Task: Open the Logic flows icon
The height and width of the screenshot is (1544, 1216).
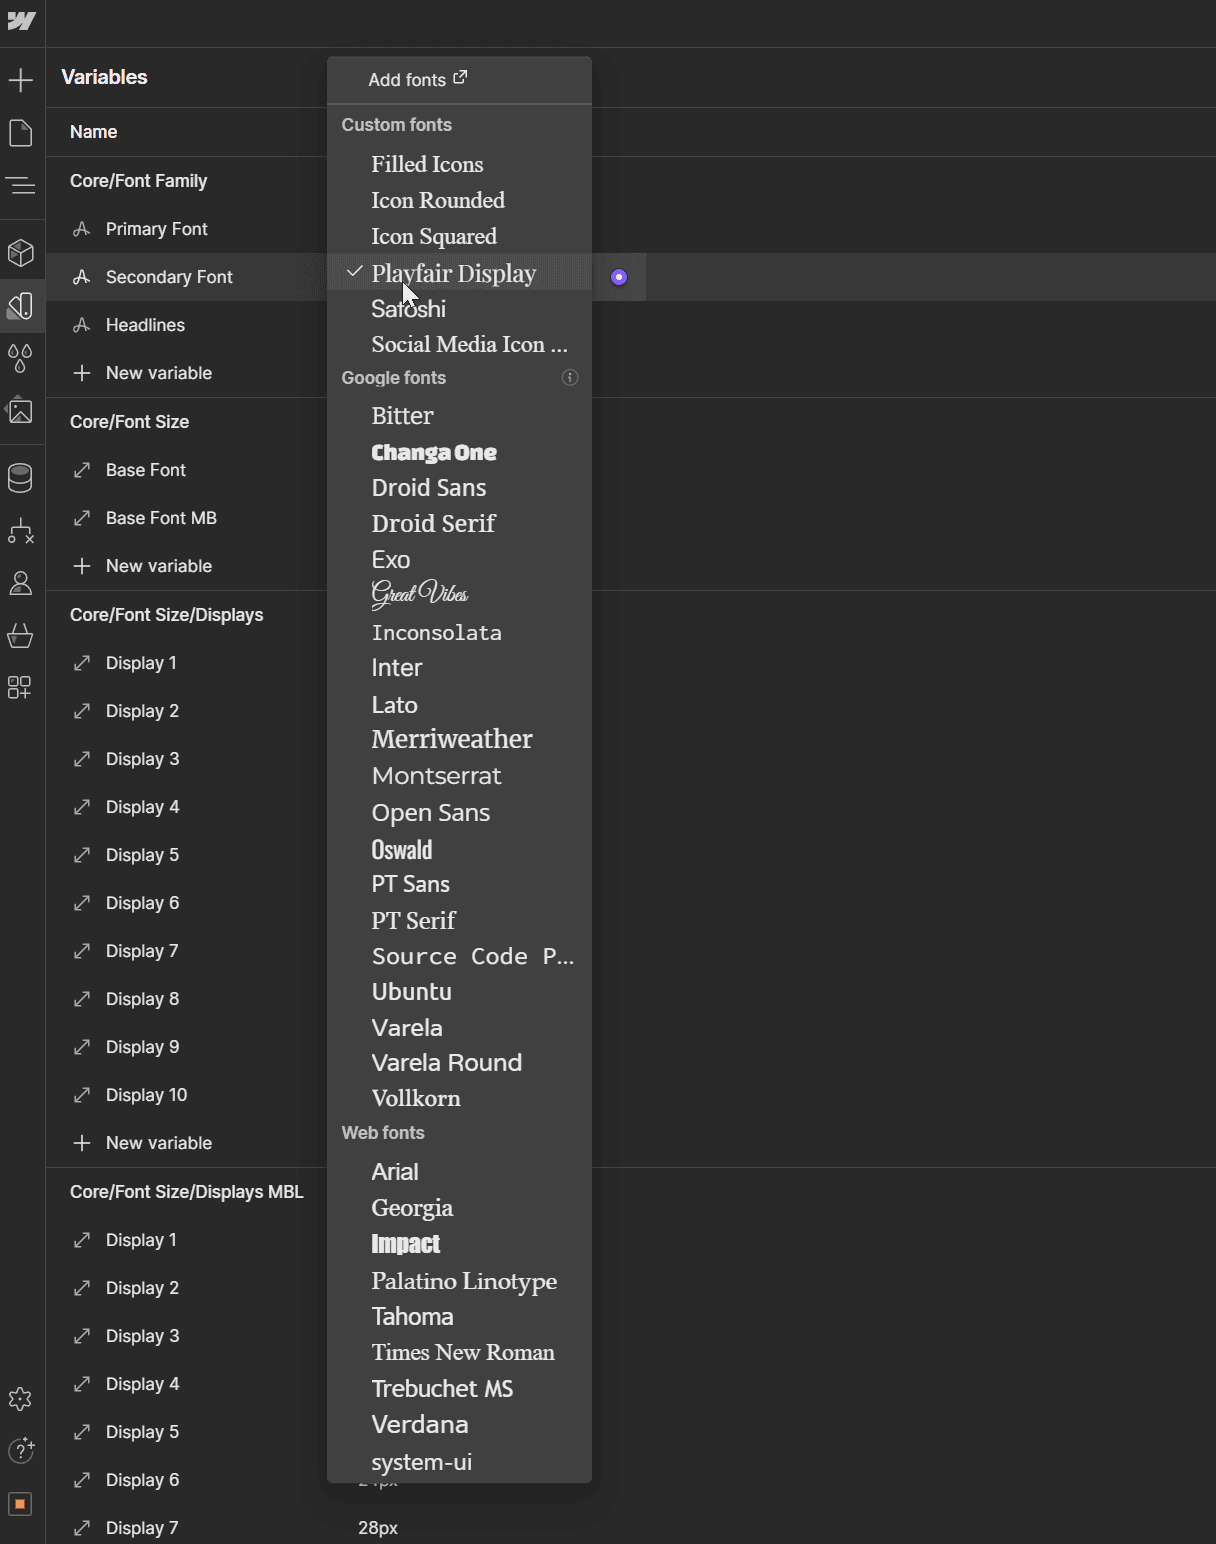Action: [x=21, y=531]
